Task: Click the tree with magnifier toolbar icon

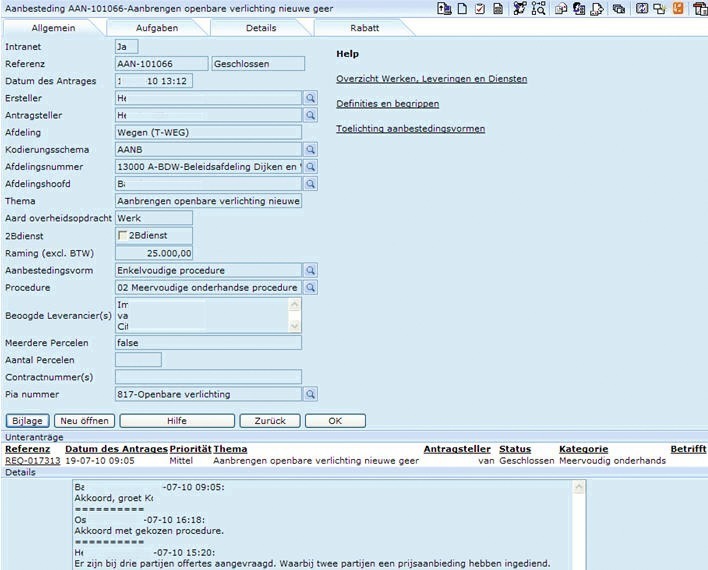Action: (538, 8)
